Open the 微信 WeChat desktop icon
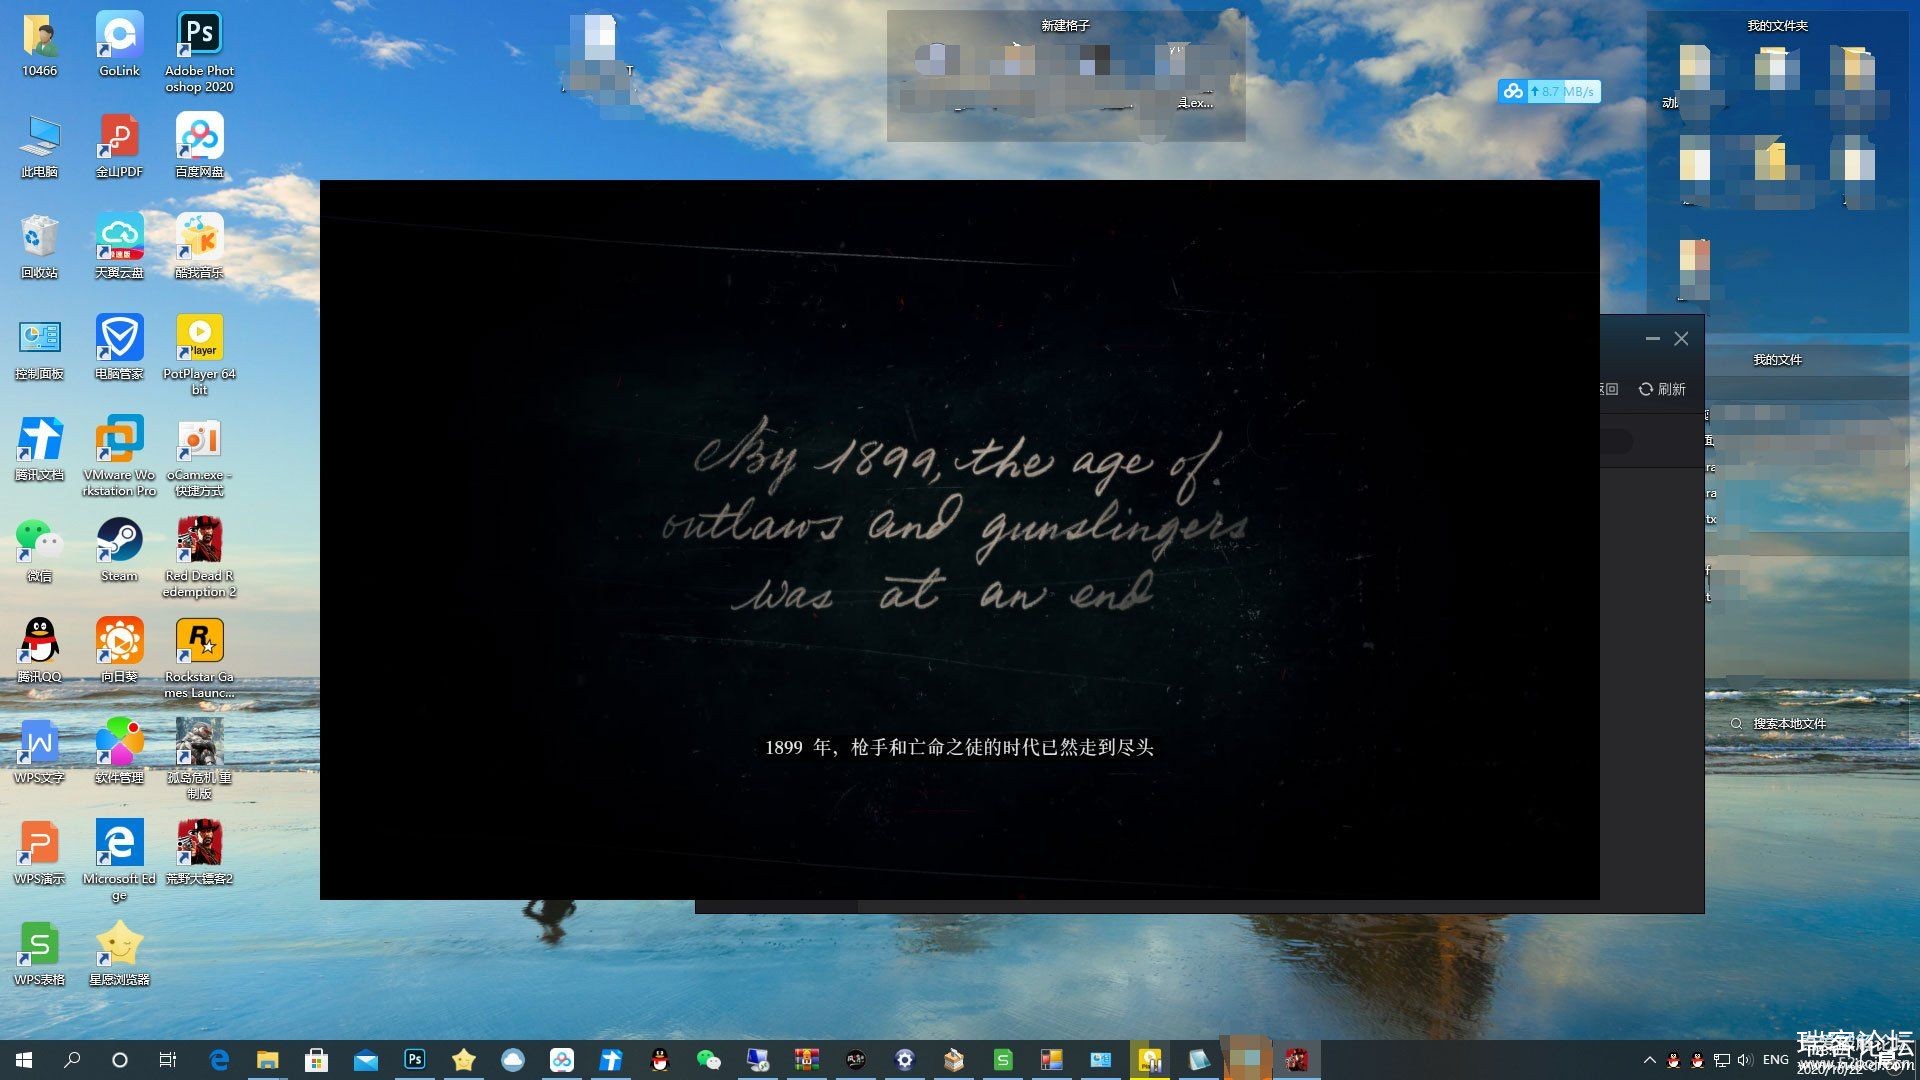Image resolution: width=1920 pixels, height=1080 pixels. coord(40,550)
